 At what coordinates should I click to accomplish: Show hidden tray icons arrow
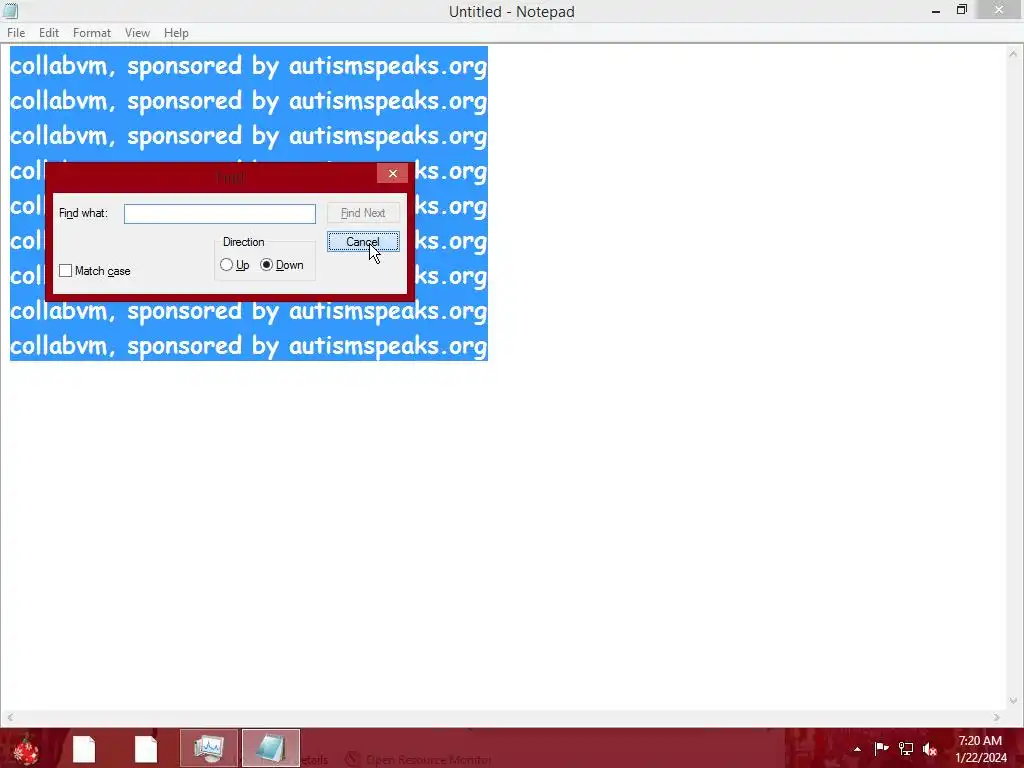857,749
